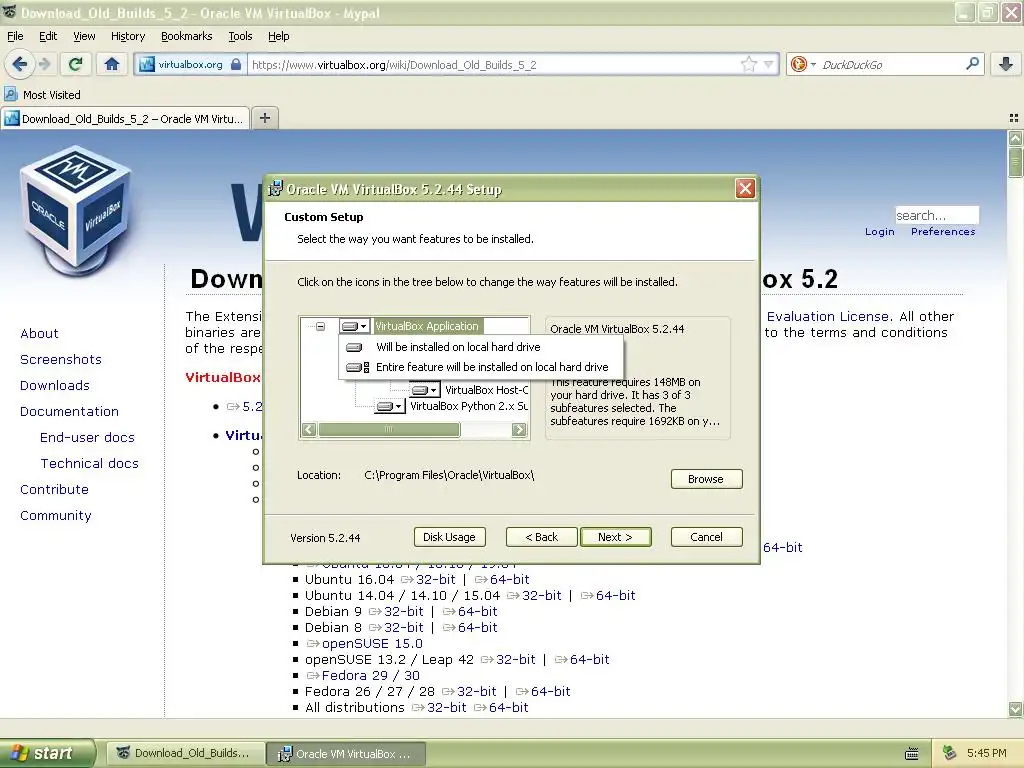This screenshot has height=768, width=1024.
Task: Reload the page with the refresh icon
Action: pos(75,64)
